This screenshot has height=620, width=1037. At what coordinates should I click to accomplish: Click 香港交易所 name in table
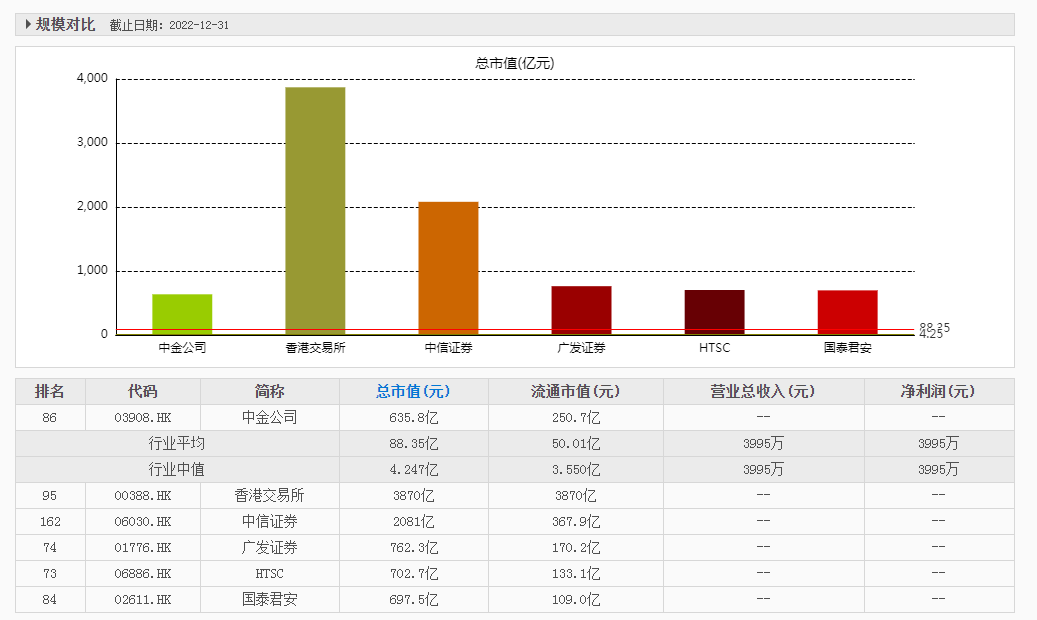point(269,496)
